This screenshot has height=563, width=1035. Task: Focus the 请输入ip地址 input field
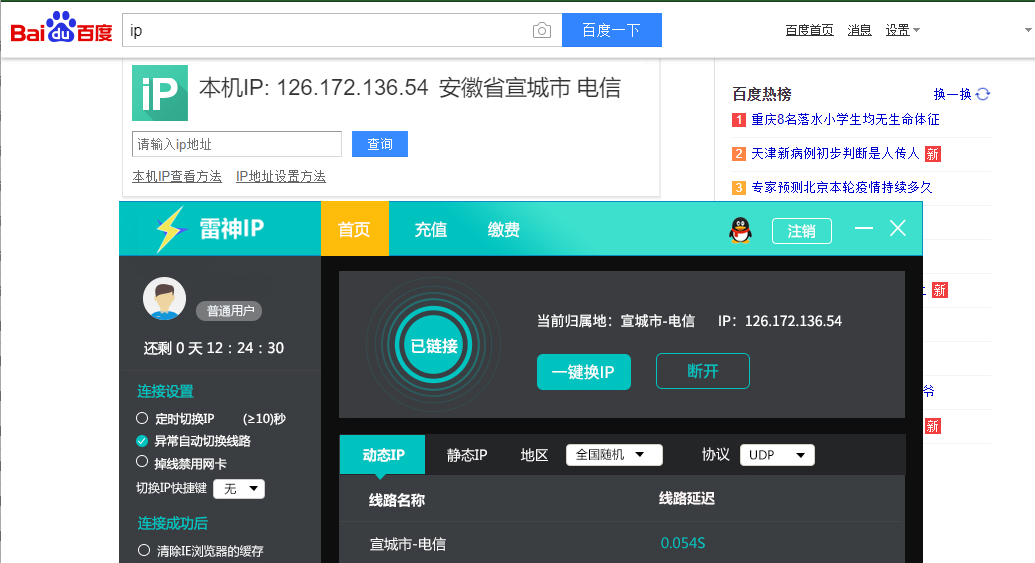(x=237, y=144)
